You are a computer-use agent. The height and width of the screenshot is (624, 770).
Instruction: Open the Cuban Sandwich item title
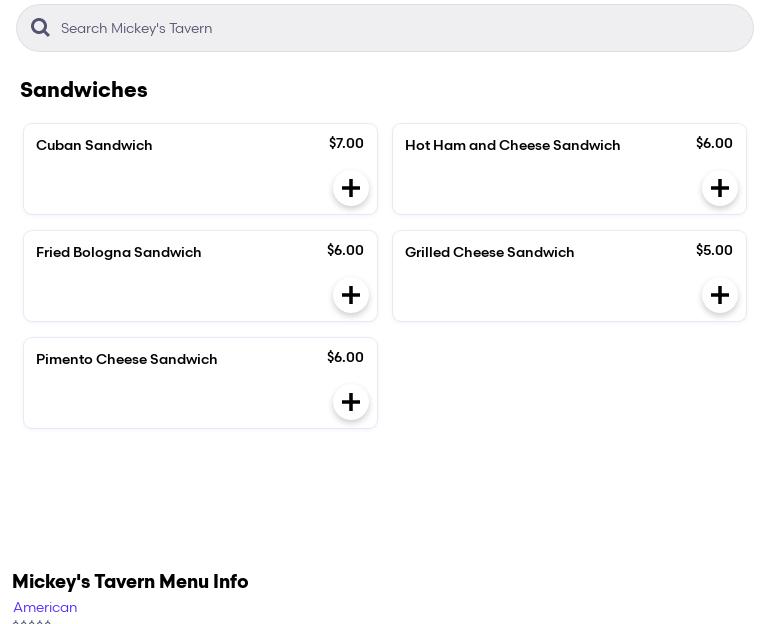(94, 145)
